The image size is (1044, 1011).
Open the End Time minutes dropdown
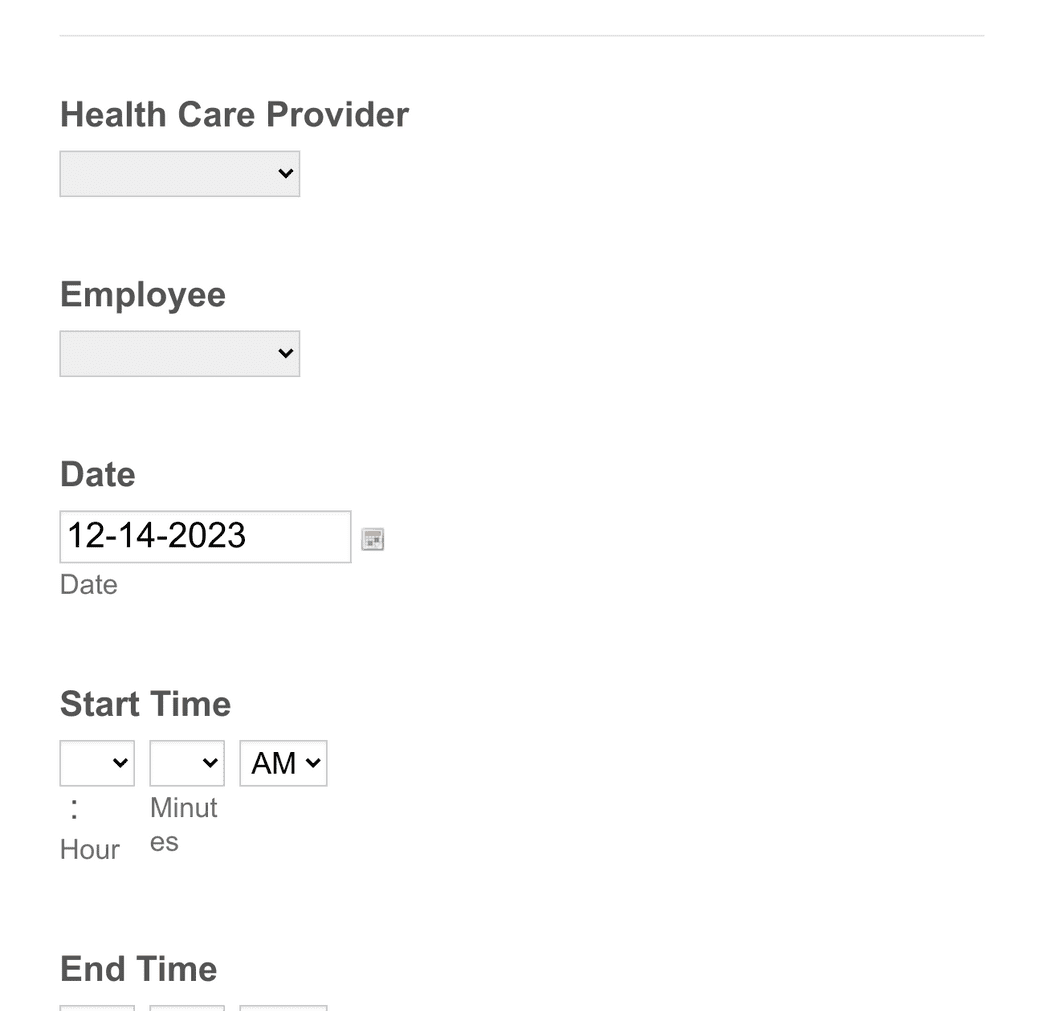(x=186, y=1008)
